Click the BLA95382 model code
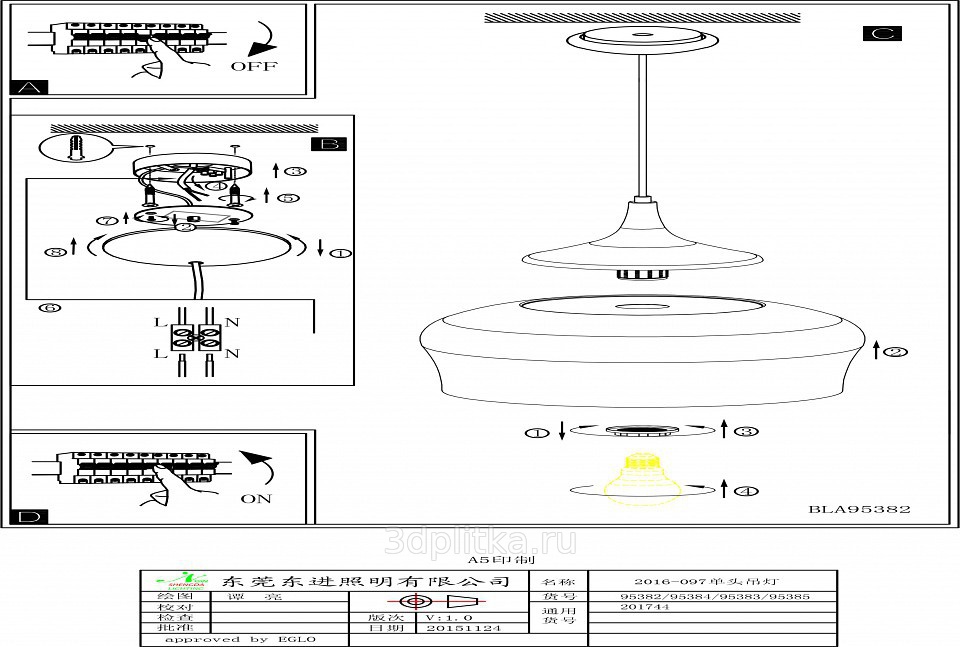960x647 pixels. [859, 509]
